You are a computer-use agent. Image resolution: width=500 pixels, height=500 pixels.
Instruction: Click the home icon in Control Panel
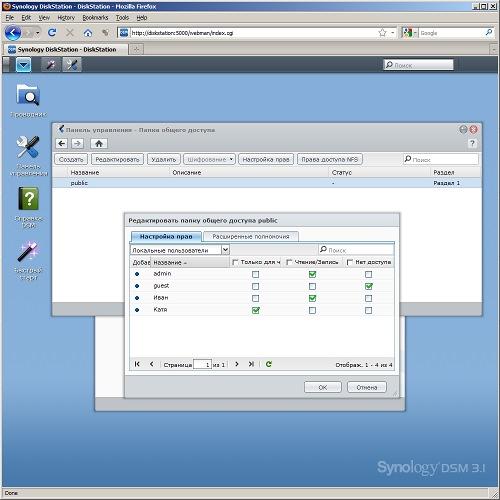point(99,144)
